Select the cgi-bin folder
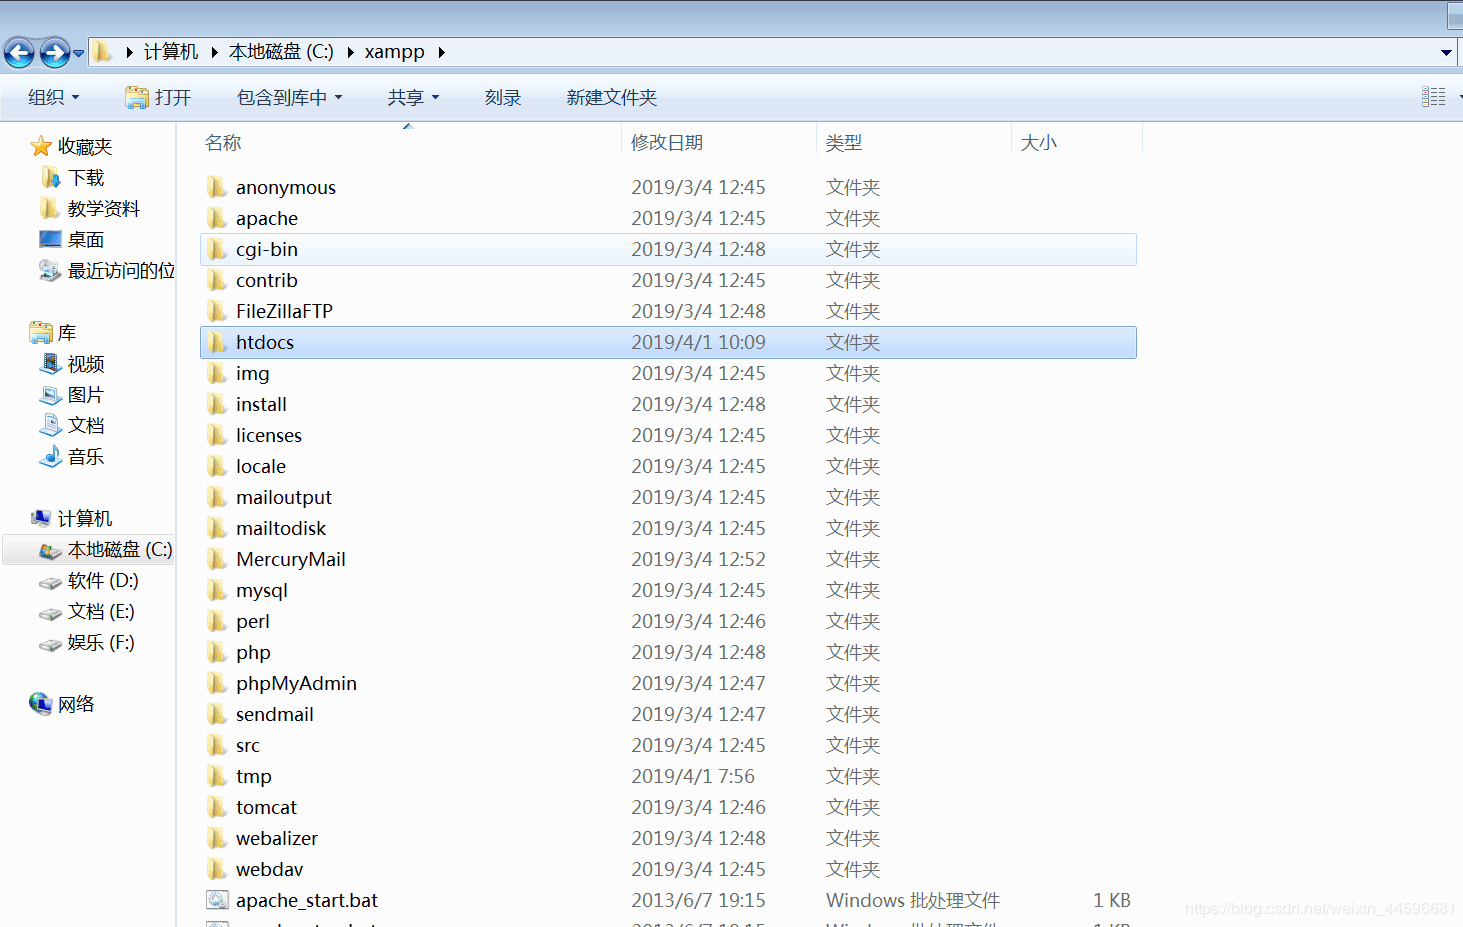 pyautogui.click(x=668, y=249)
